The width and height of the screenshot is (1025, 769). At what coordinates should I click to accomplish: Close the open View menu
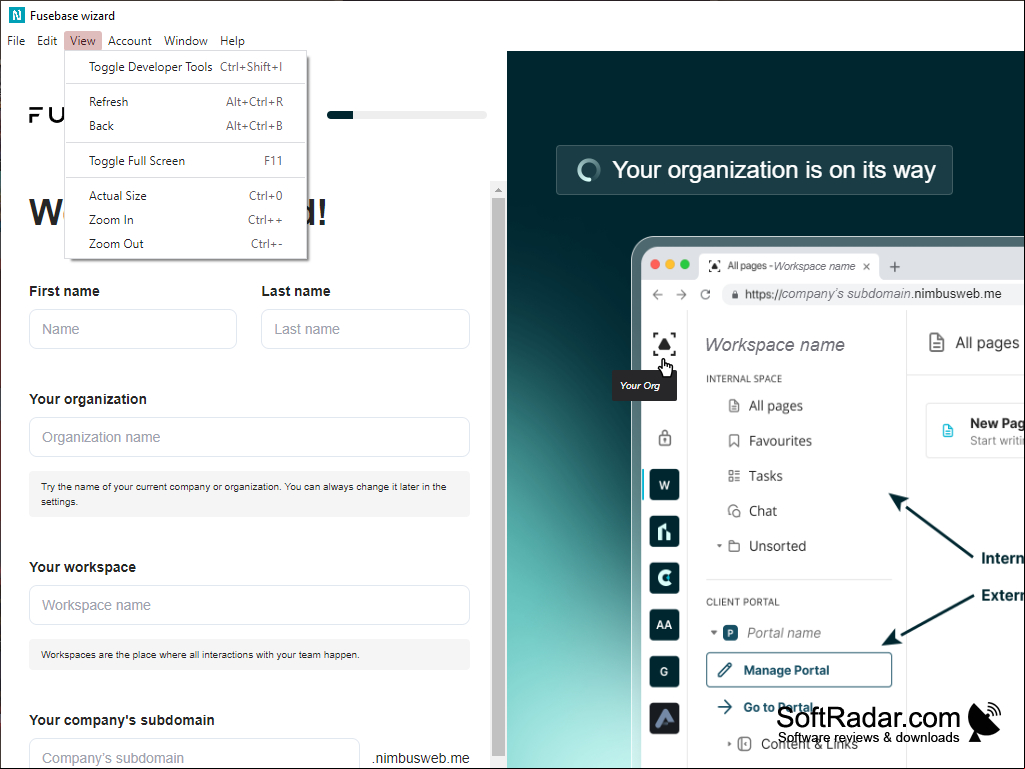82,41
